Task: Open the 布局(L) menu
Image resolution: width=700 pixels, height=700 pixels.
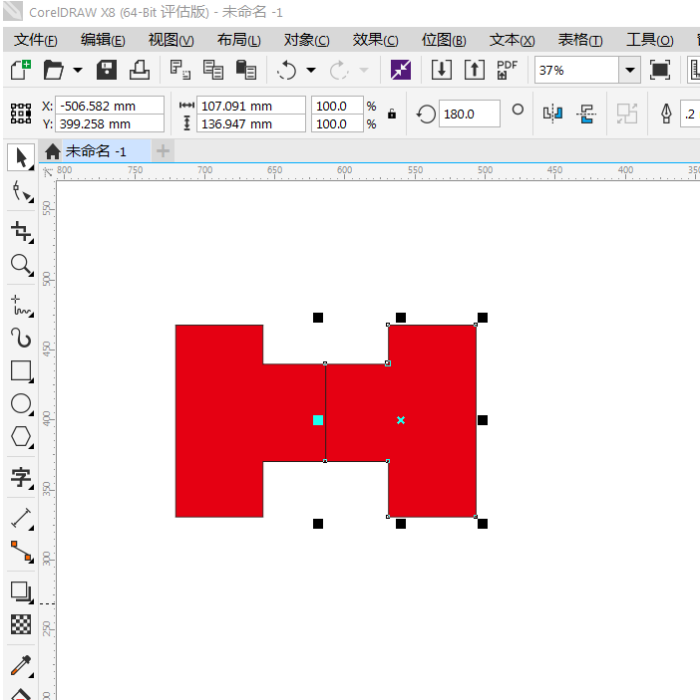Action: coord(239,40)
